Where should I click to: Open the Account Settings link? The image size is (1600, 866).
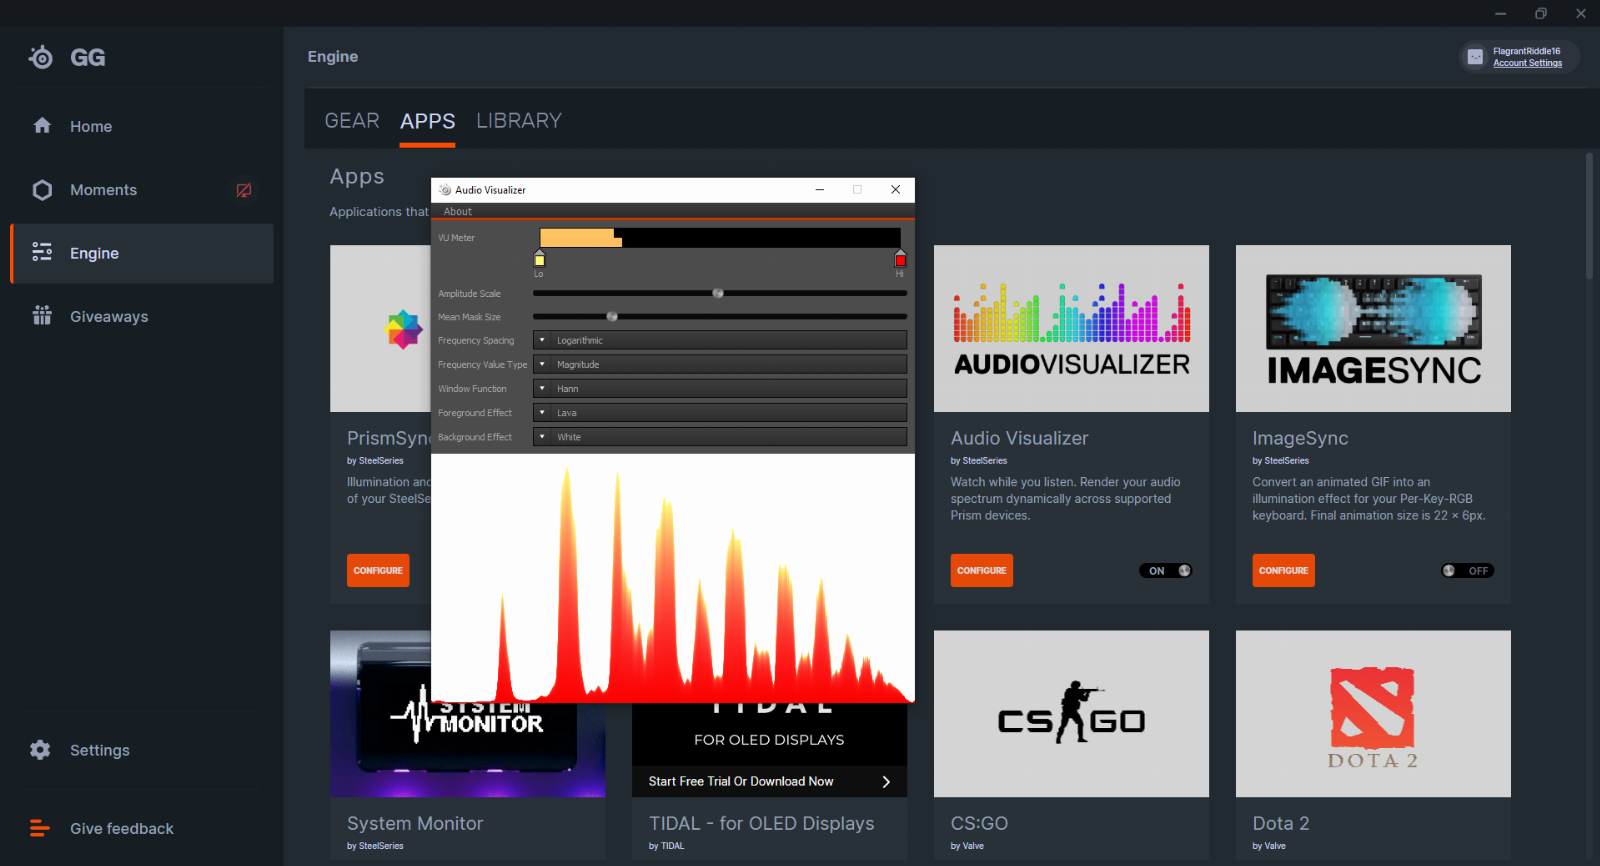click(1527, 63)
